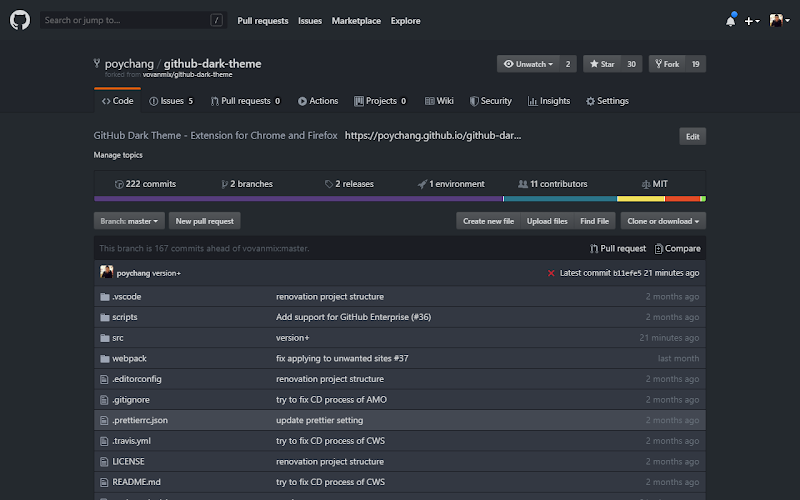
Task: Go to Marketplace
Action: (356, 21)
